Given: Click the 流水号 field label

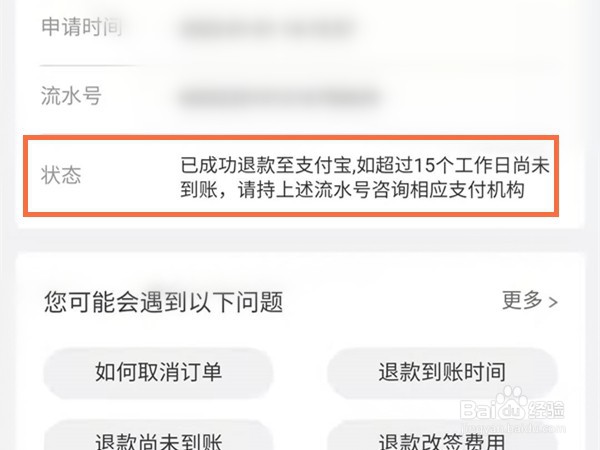Looking at the screenshot, I should (71, 96).
